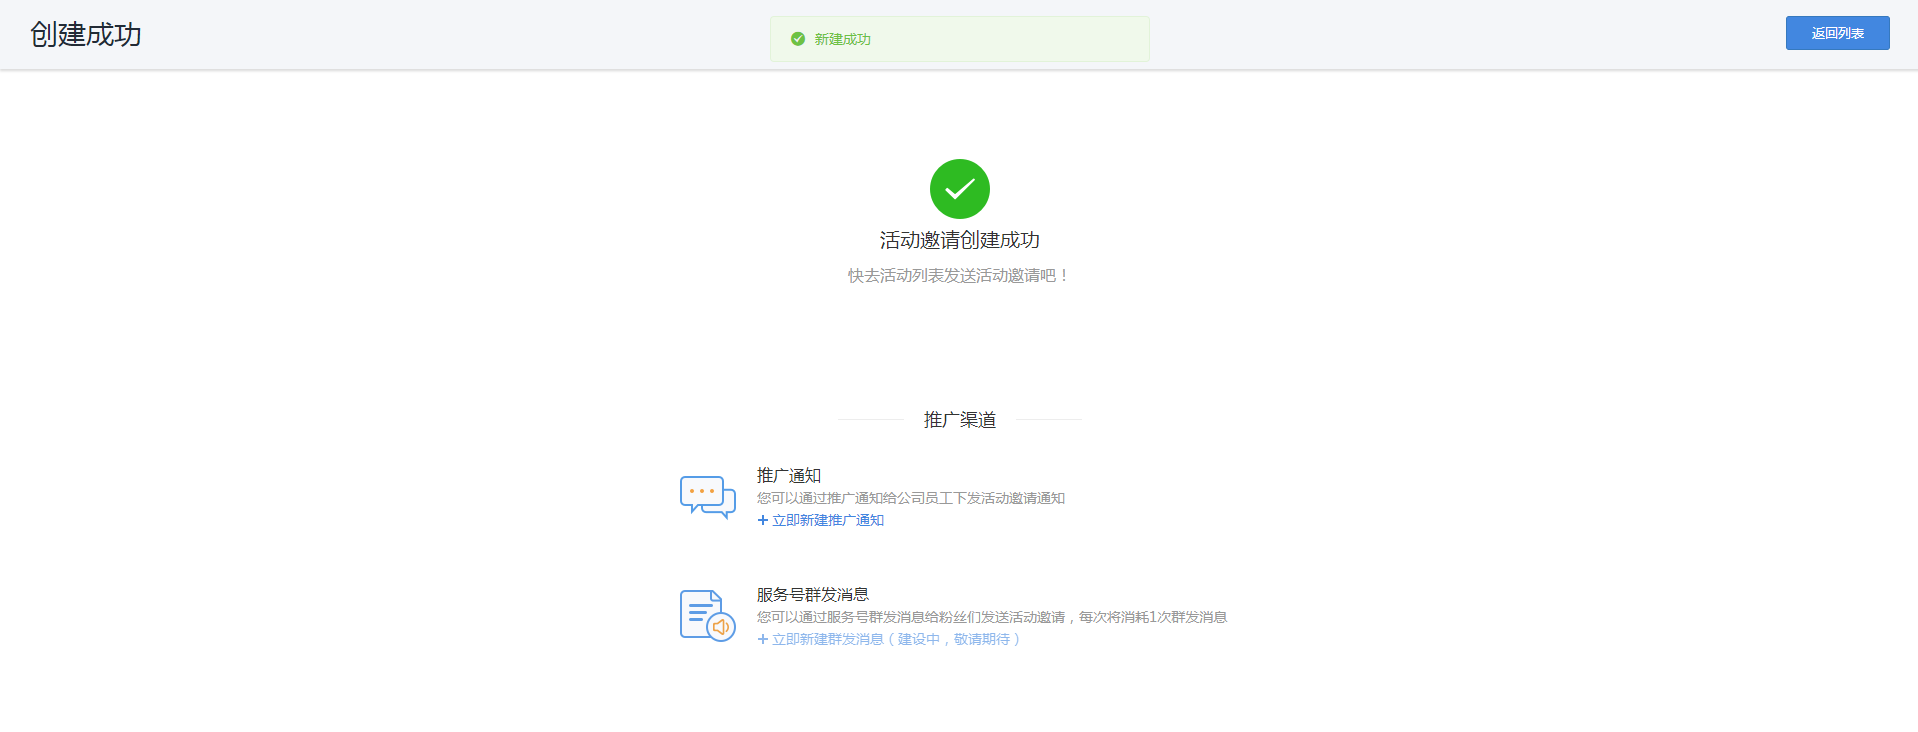The width and height of the screenshot is (1918, 732).
Task: Click the 活动邀请创建成功 heading
Action: click(x=959, y=240)
